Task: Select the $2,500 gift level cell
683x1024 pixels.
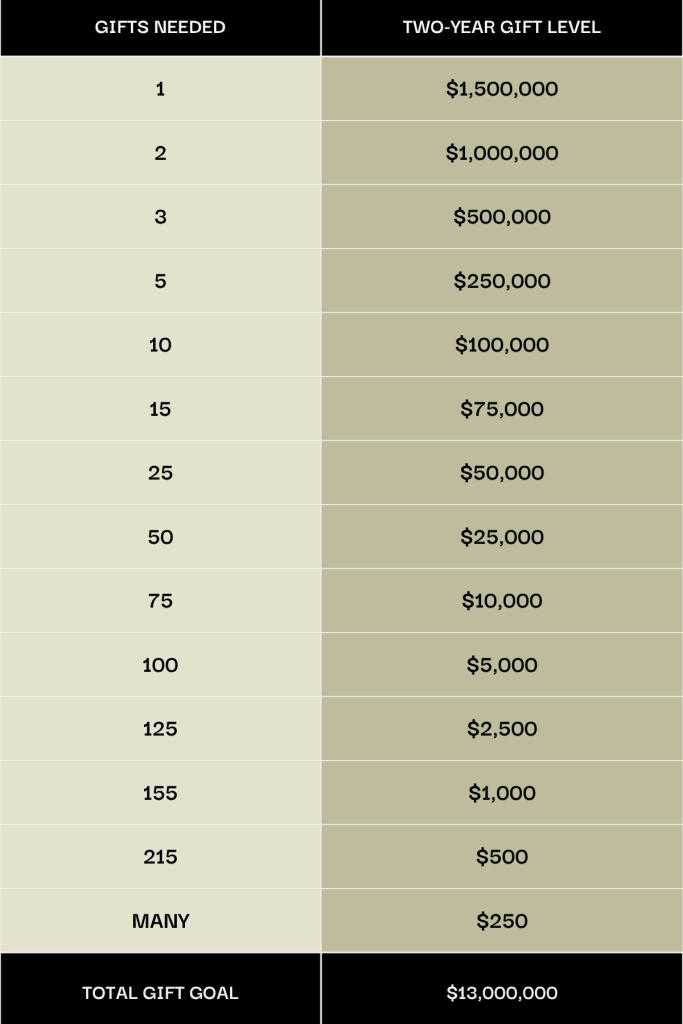Action: (x=501, y=729)
